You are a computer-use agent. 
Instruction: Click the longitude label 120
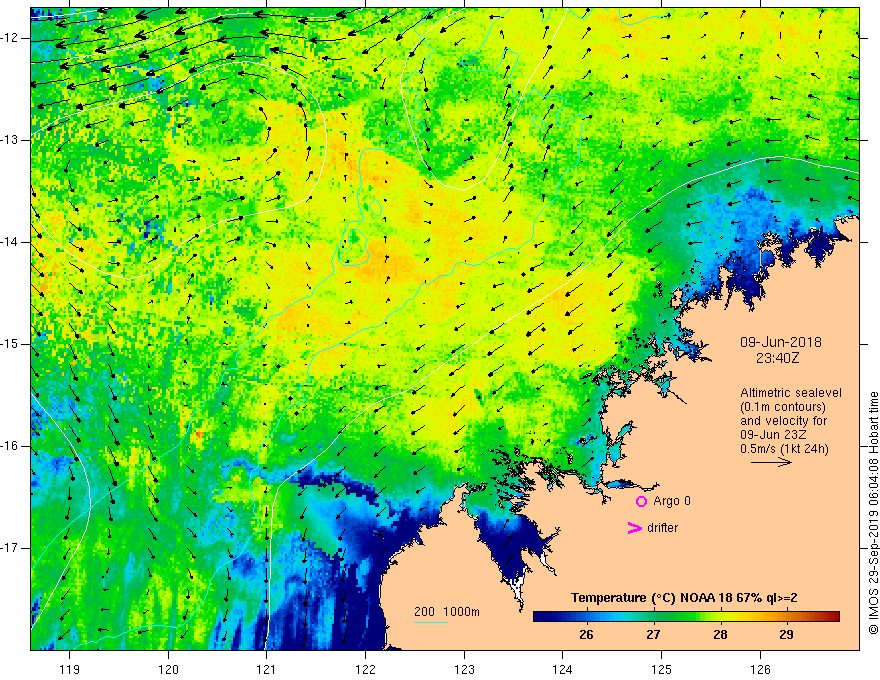168,669
